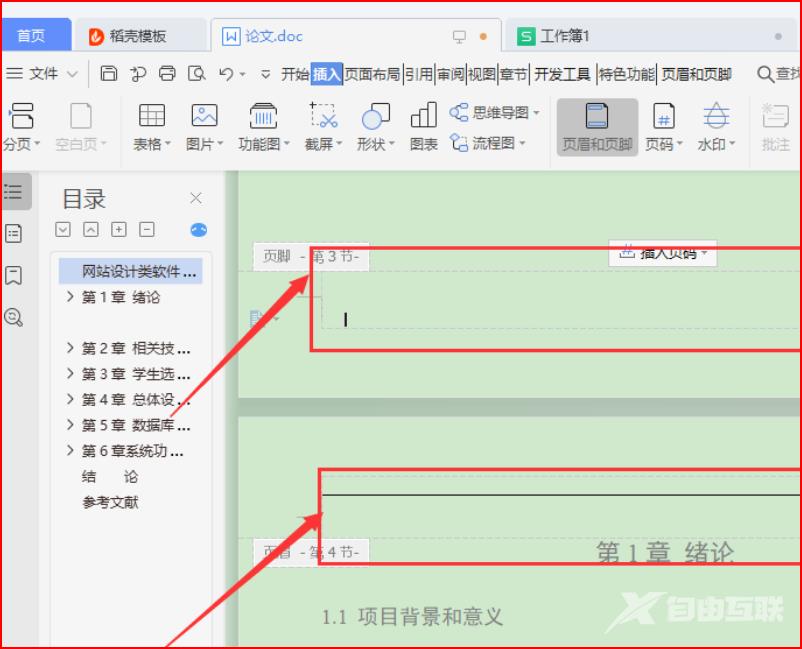802x649 pixels.
Task: Expand 第2章 相关技 outline item
Action: point(70,348)
